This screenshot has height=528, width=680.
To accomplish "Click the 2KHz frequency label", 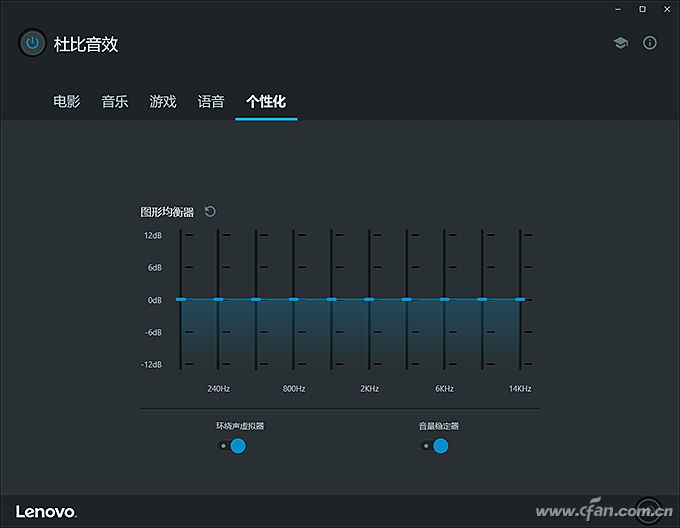I will pos(369,388).
